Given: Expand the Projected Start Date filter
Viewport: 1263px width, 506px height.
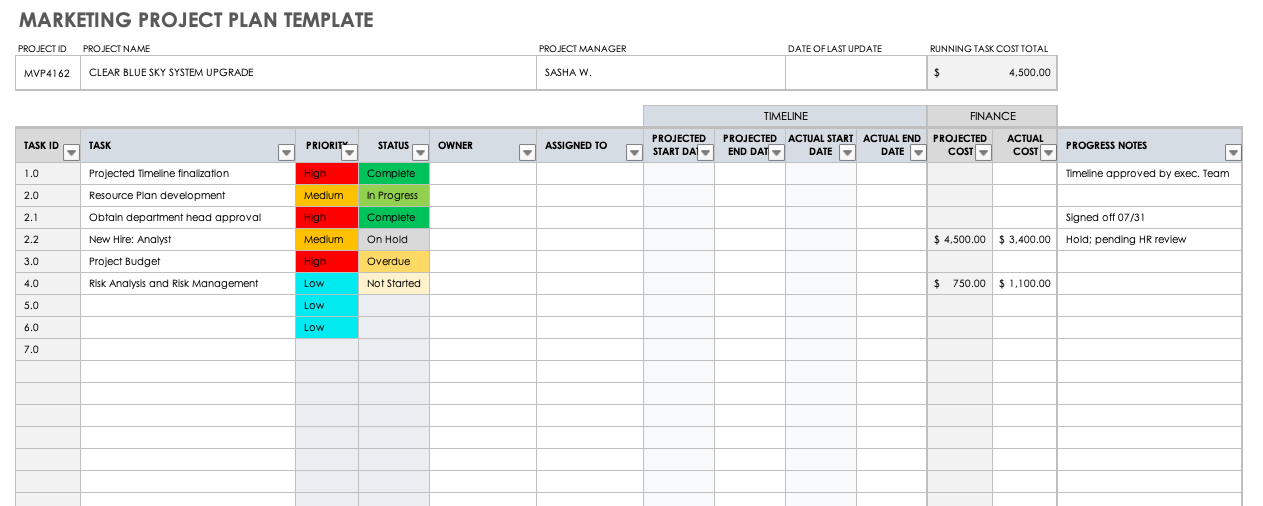Looking at the screenshot, I should coord(705,153).
